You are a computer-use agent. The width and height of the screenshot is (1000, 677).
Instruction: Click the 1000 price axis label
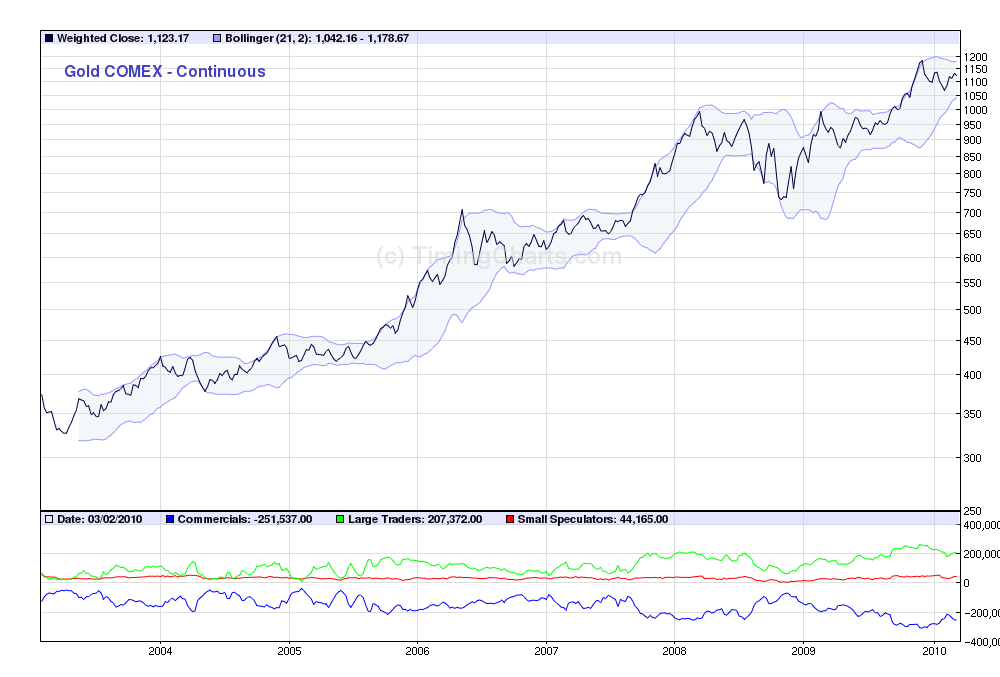pyautogui.click(x=975, y=110)
